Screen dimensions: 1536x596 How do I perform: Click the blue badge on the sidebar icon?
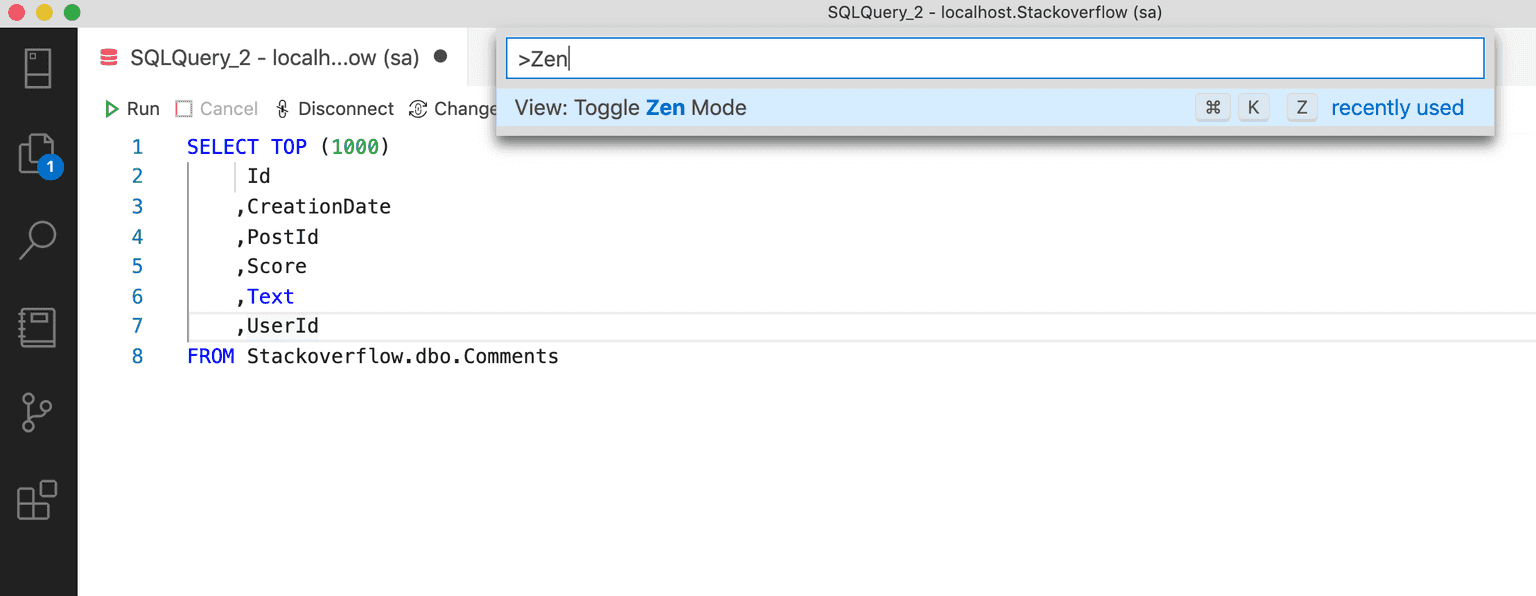tap(48, 167)
